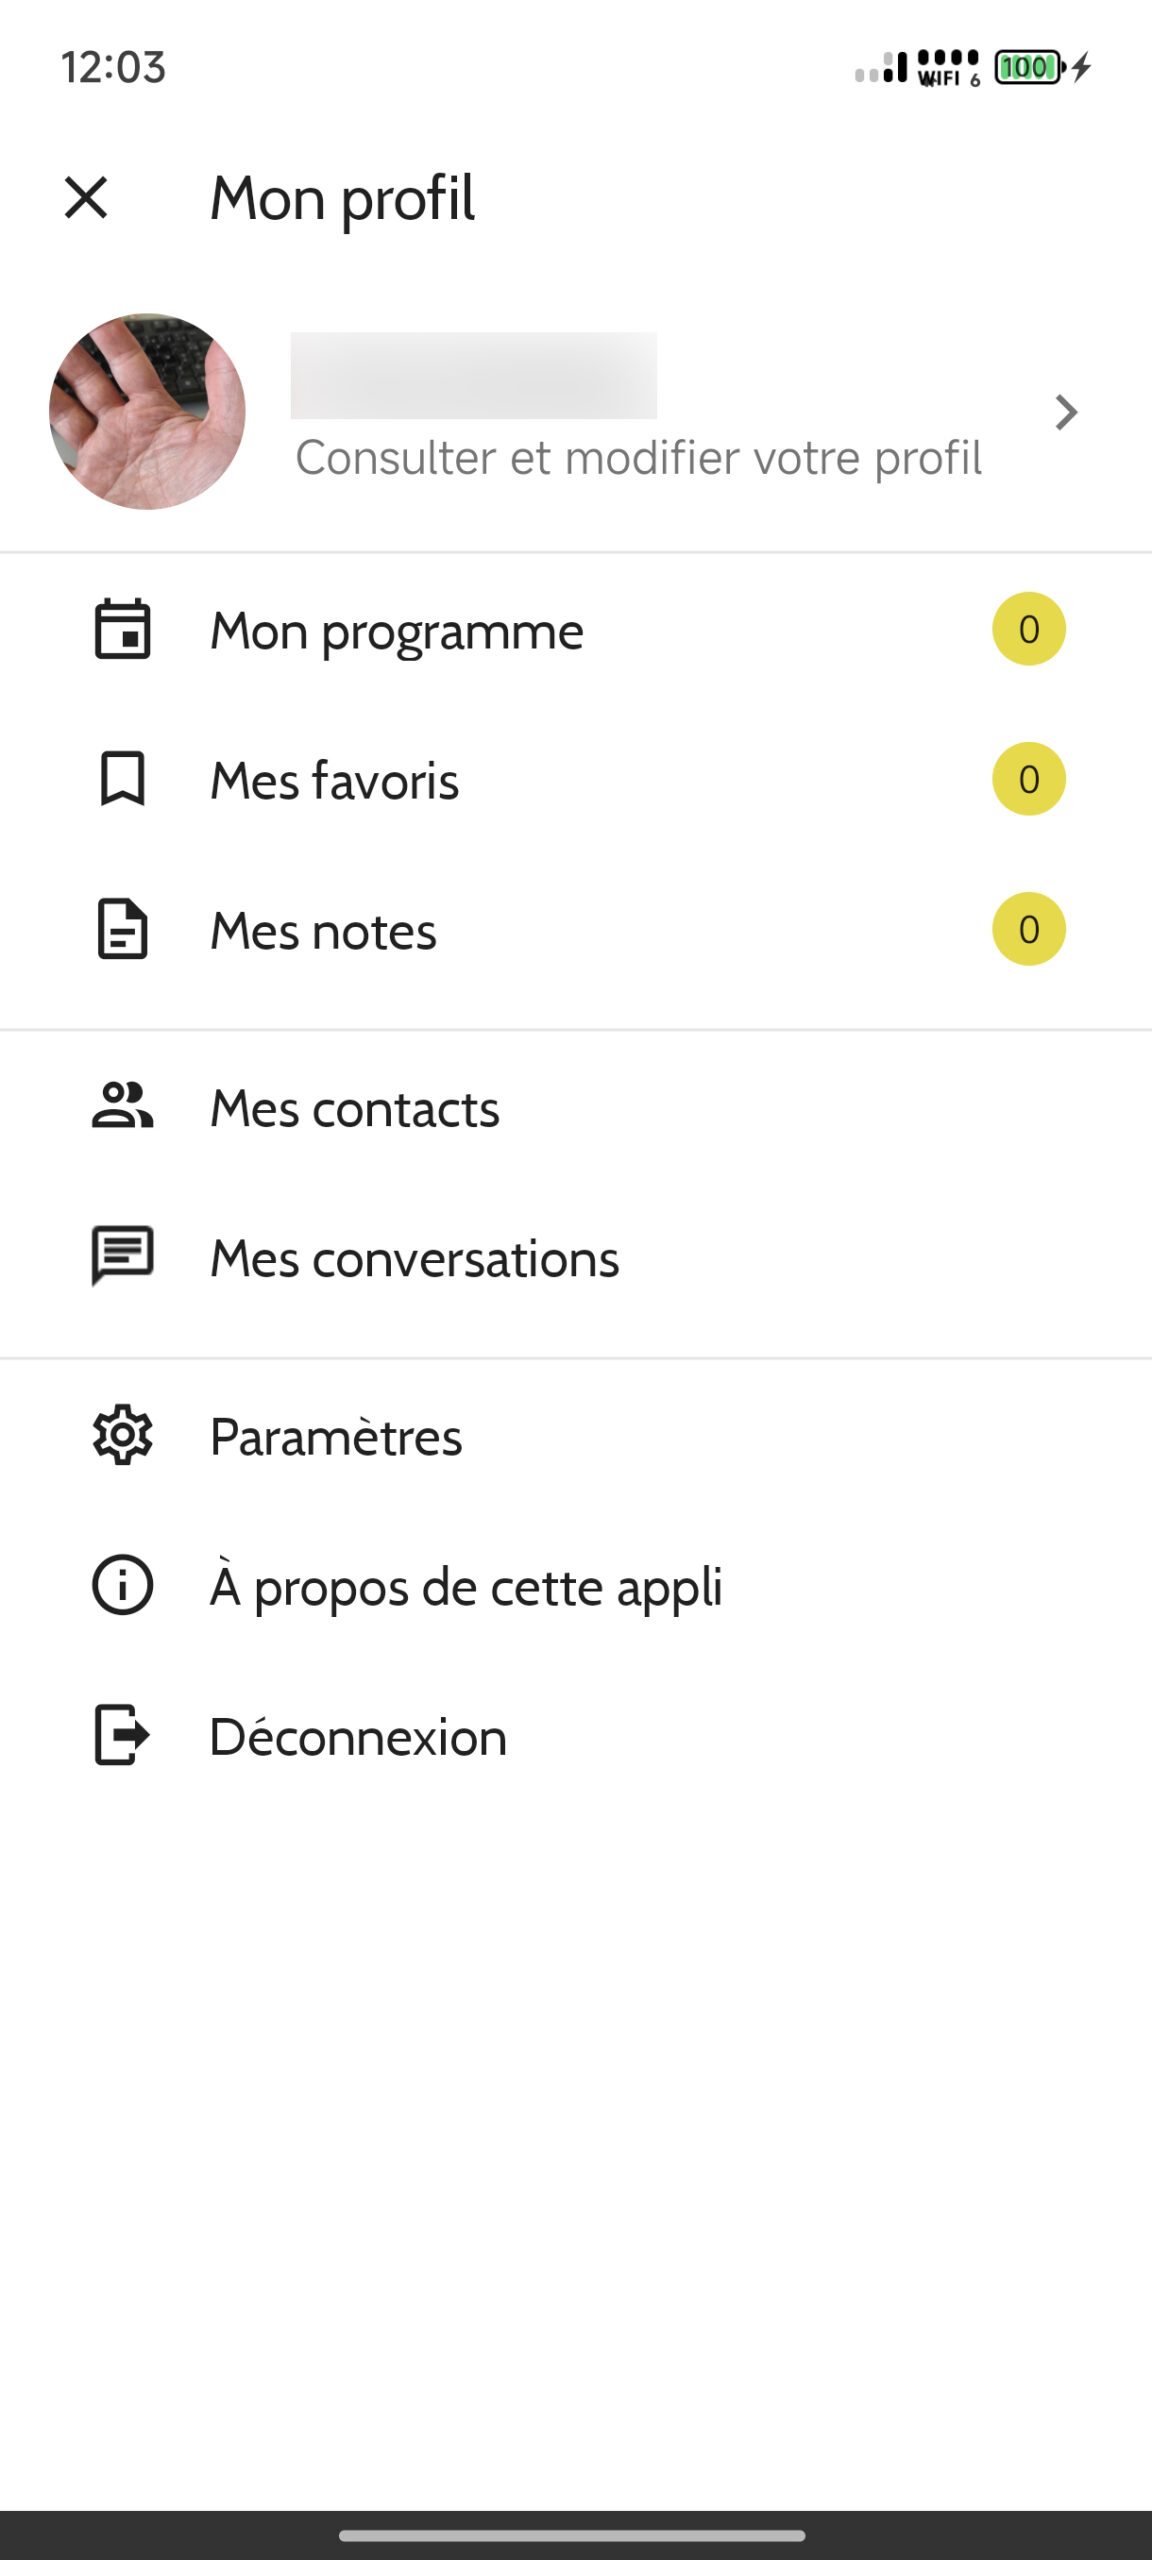The height and width of the screenshot is (2560, 1152).
Task: Close the Mon profil screen
Action: [86, 197]
